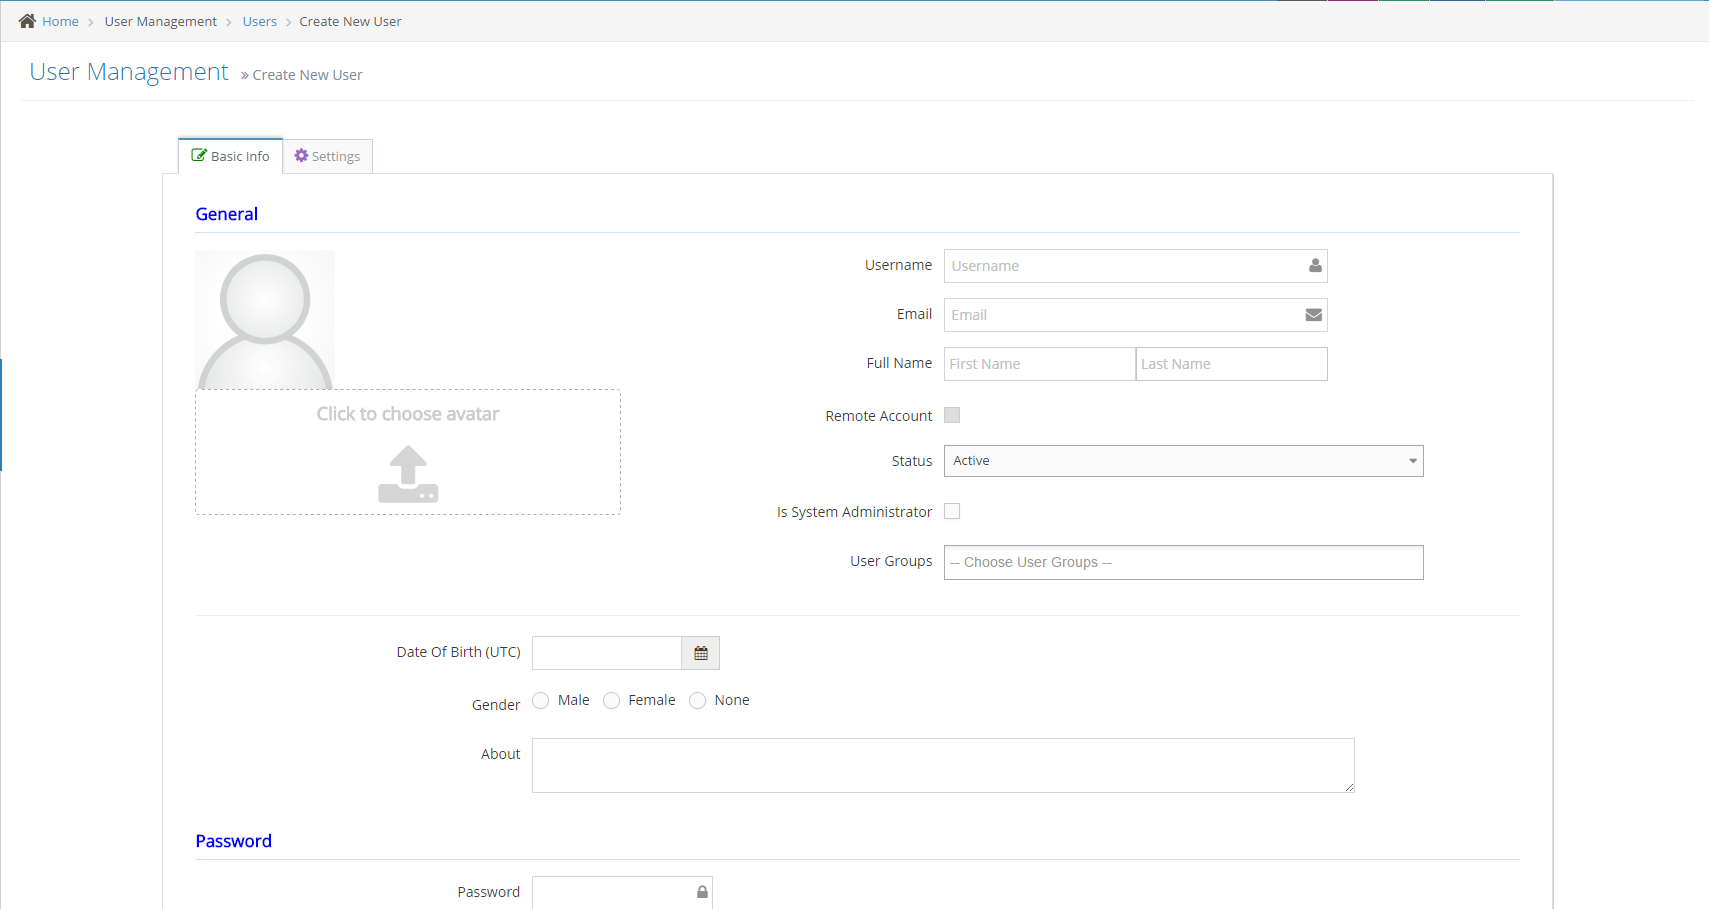Click the envelope icon in Email field
This screenshot has height=909, width=1709.
[x=1314, y=315]
